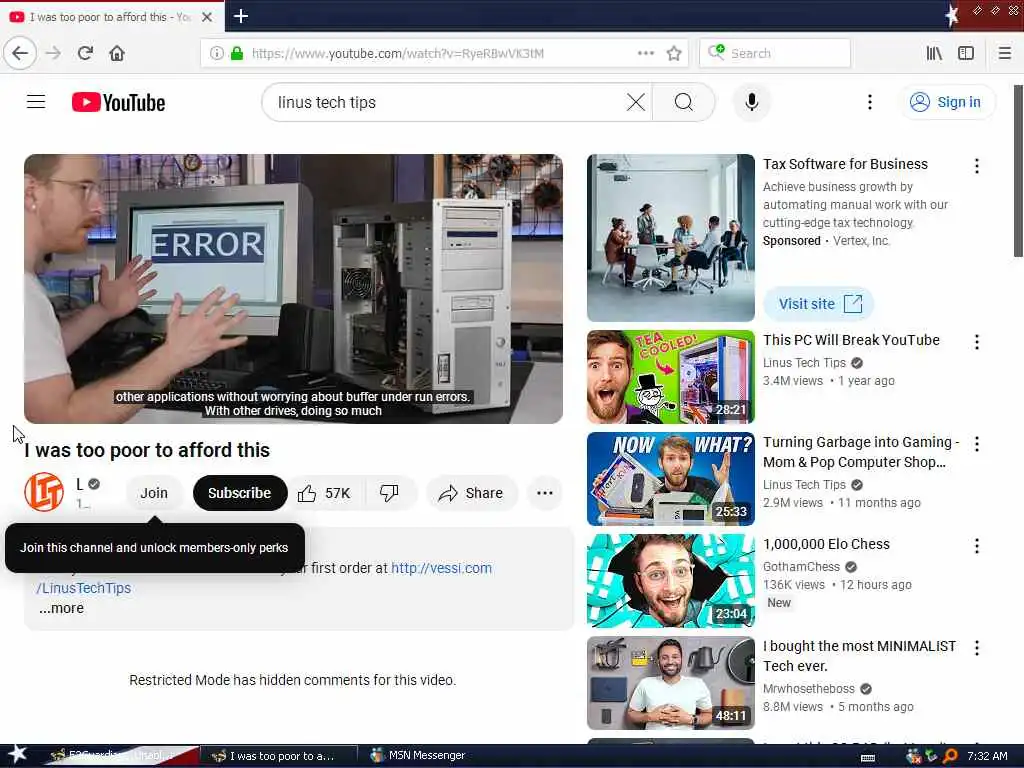This screenshot has width=1024, height=768.
Task: Open options for MINIMALIST Tech video
Action: 976,648
